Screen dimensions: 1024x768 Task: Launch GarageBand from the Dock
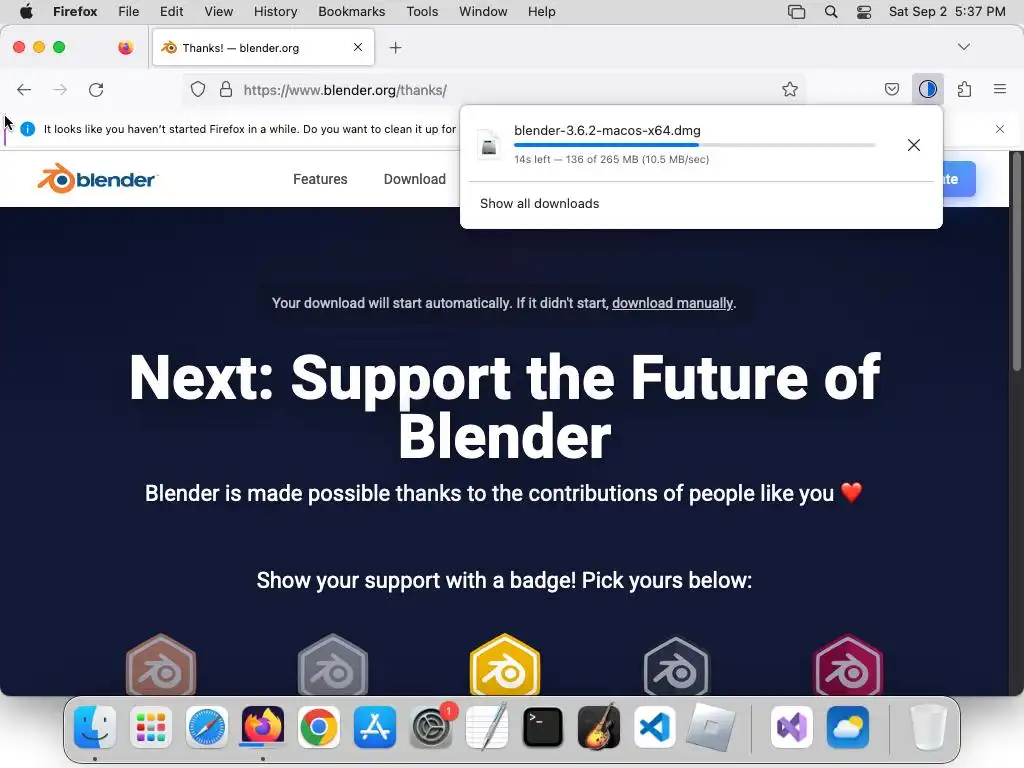point(599,727)
